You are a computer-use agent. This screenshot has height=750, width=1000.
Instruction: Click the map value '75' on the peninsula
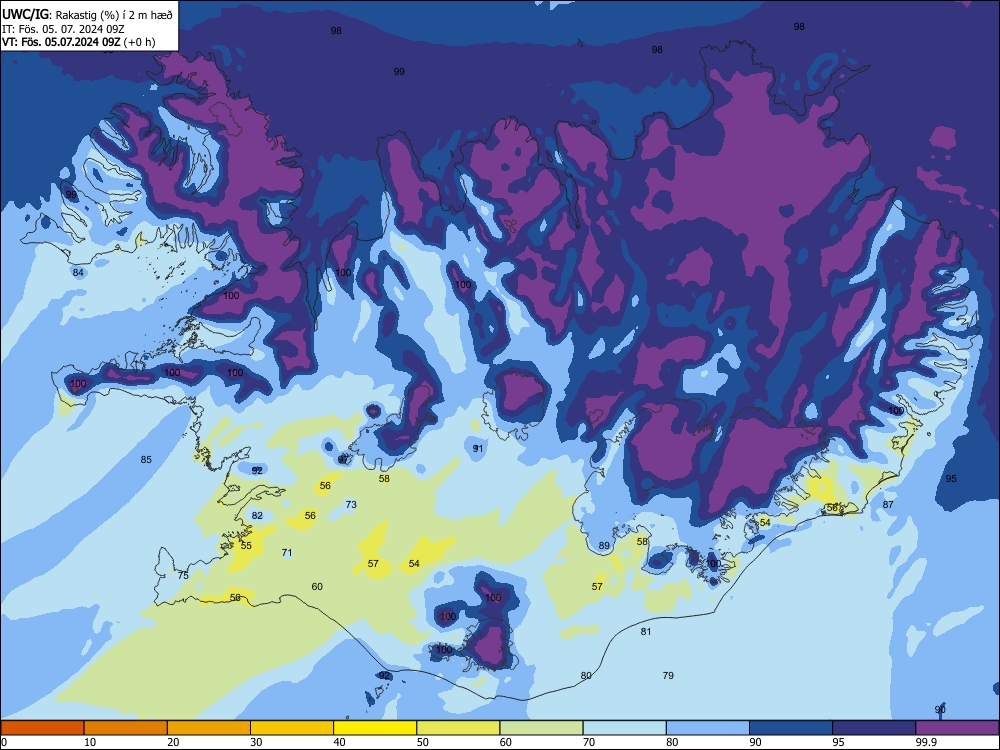click(x=183, y=575)
